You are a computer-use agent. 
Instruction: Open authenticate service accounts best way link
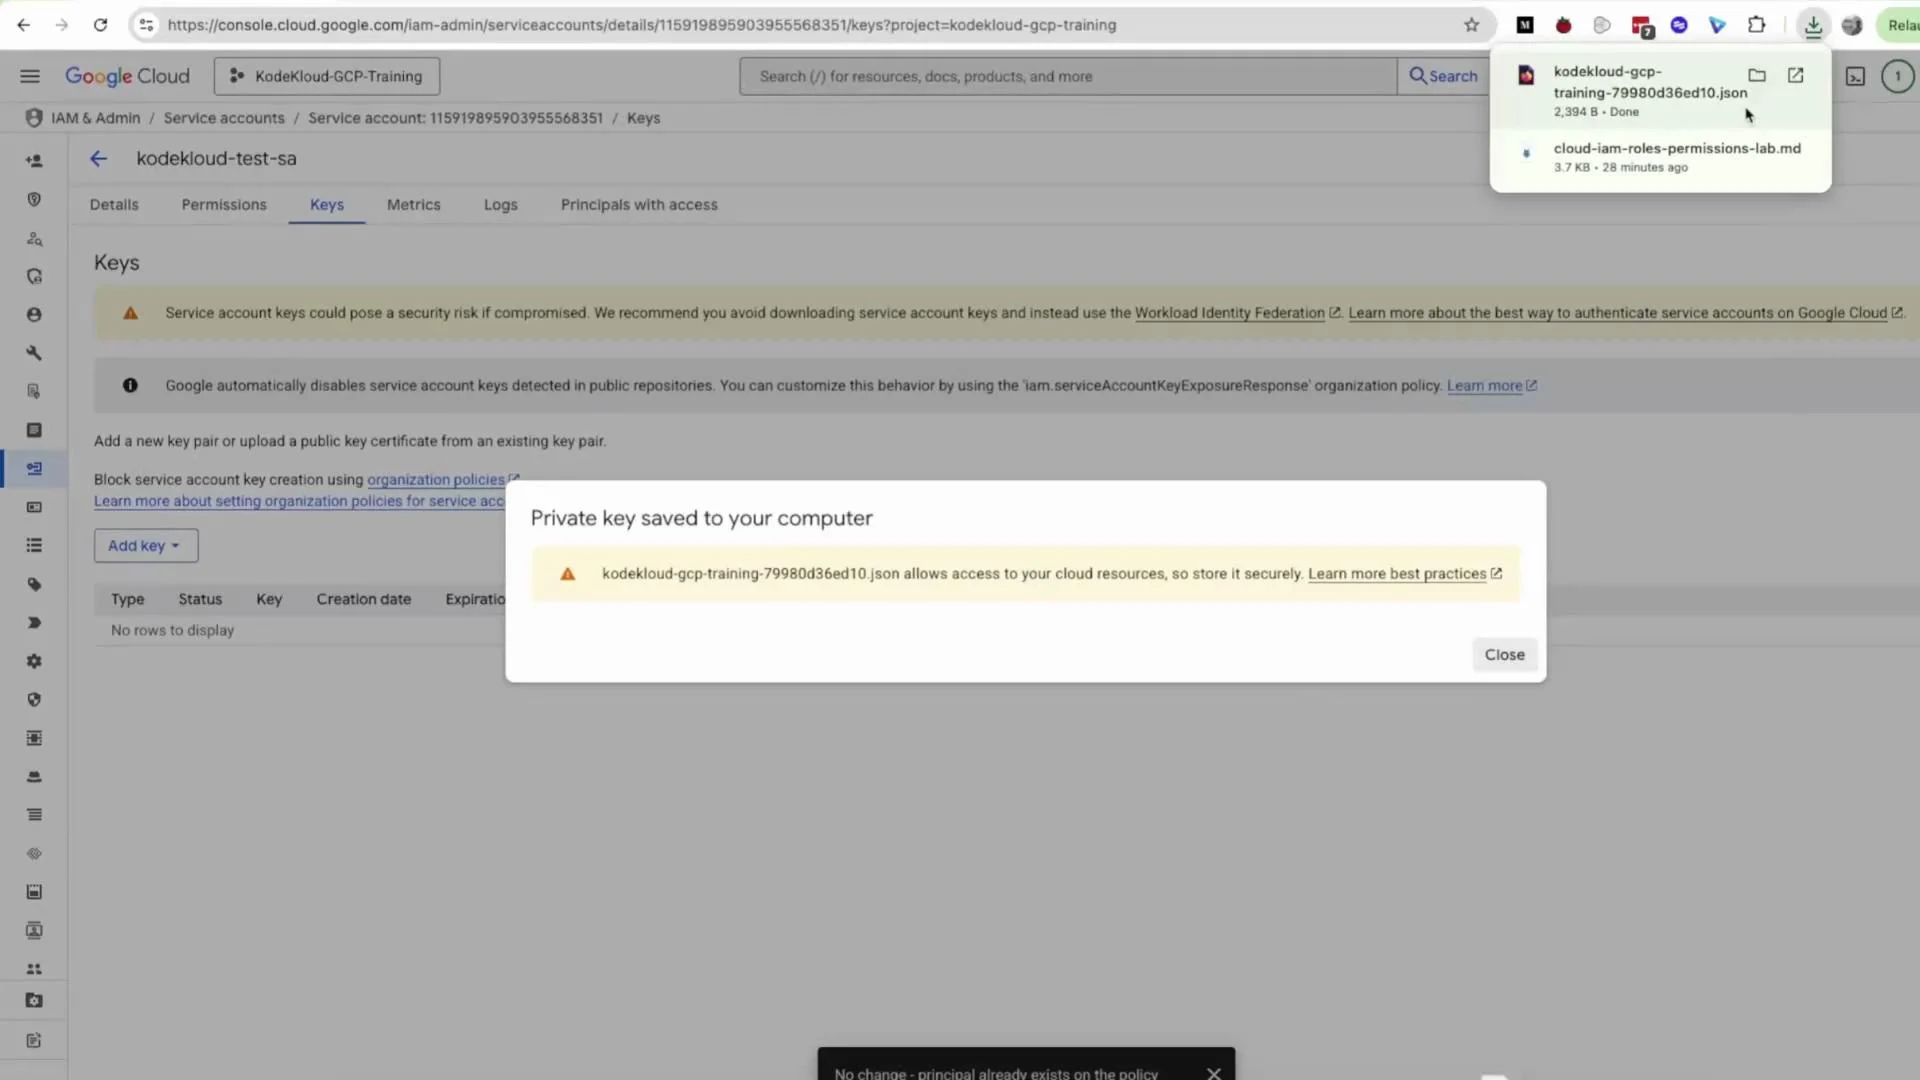(1625, 313)
